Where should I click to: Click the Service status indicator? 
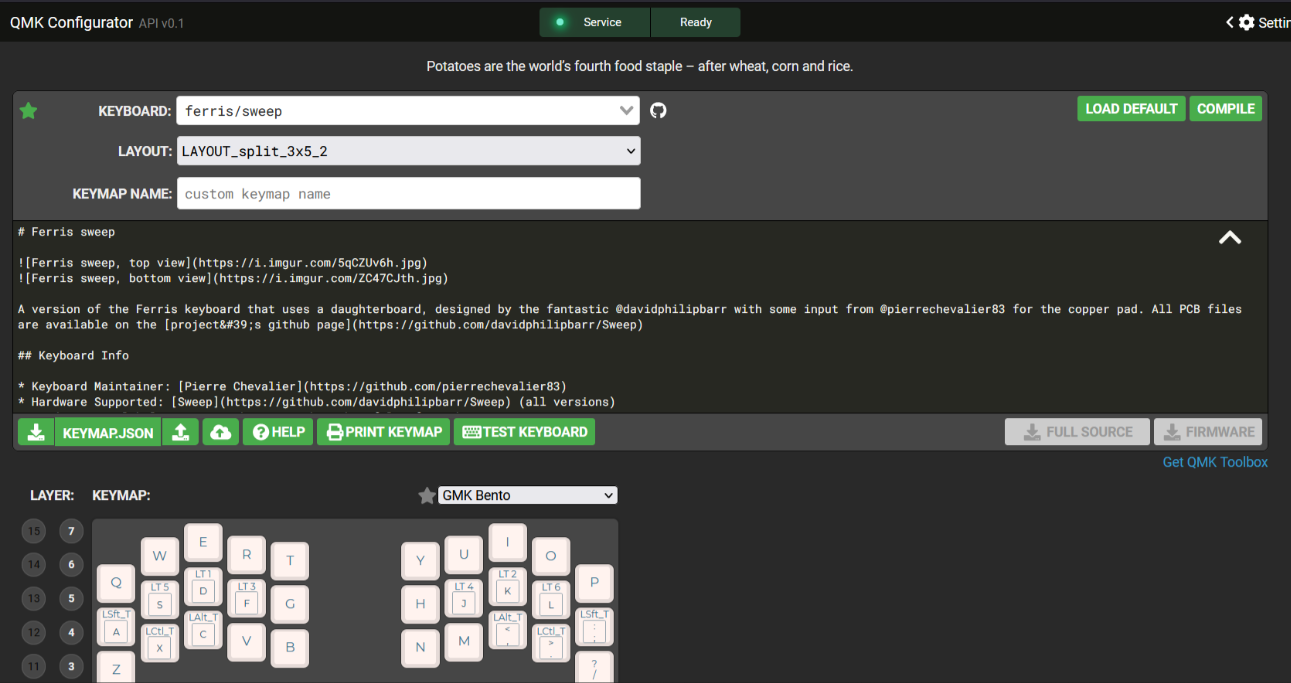pyautogui.click(x=595, y=22)
